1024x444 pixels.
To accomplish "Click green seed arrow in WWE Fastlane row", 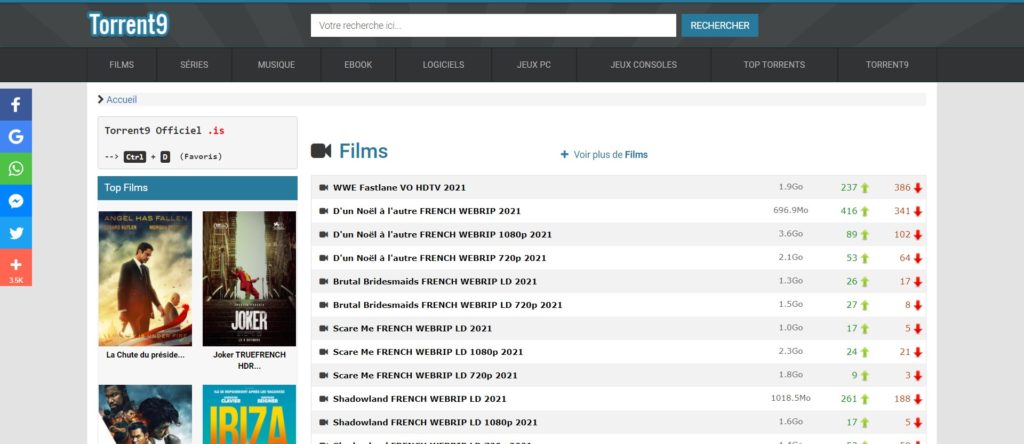I will coord(865,188).
